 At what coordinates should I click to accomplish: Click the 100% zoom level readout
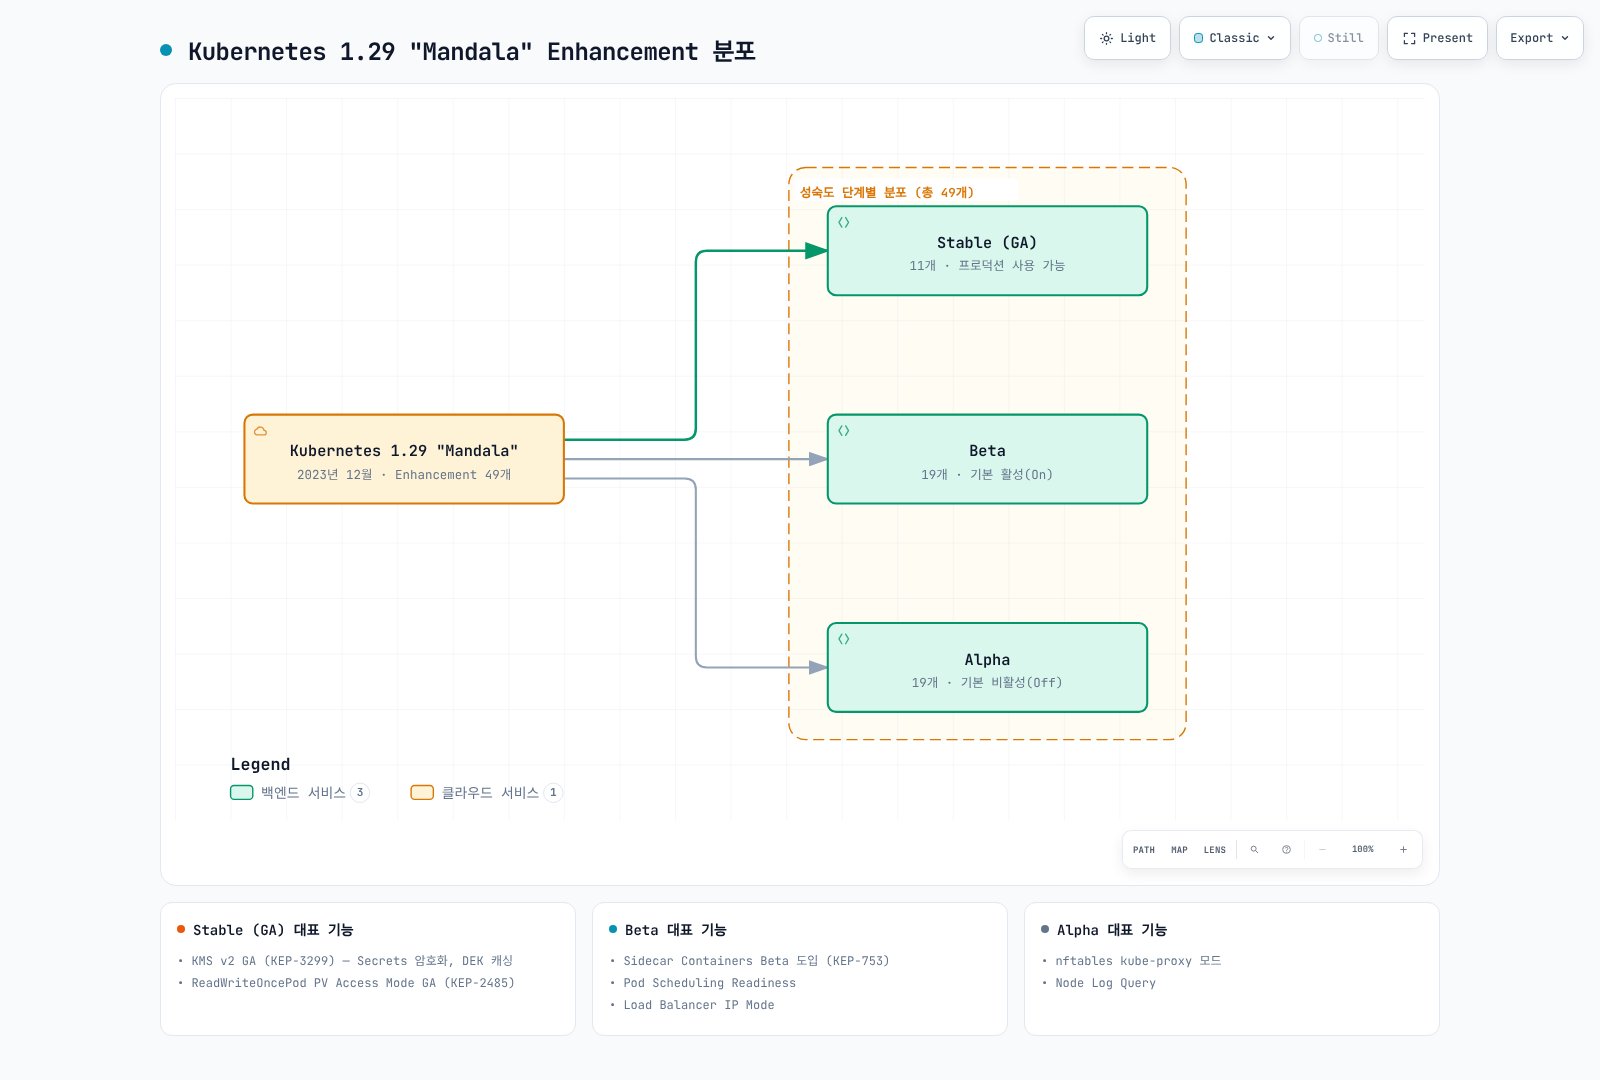[x=1363, y=849]
